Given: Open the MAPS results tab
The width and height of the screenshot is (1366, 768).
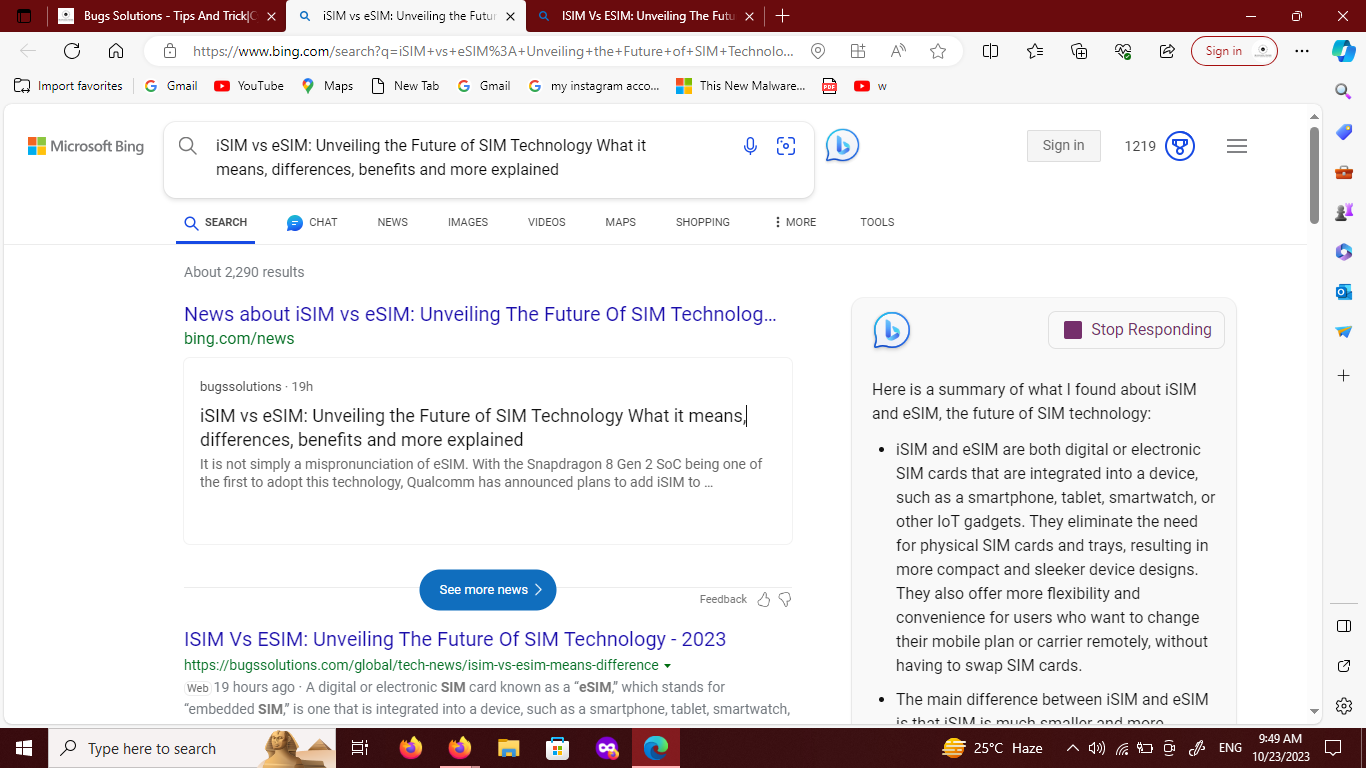Looking at the screenshot, I should coord(620,222).
